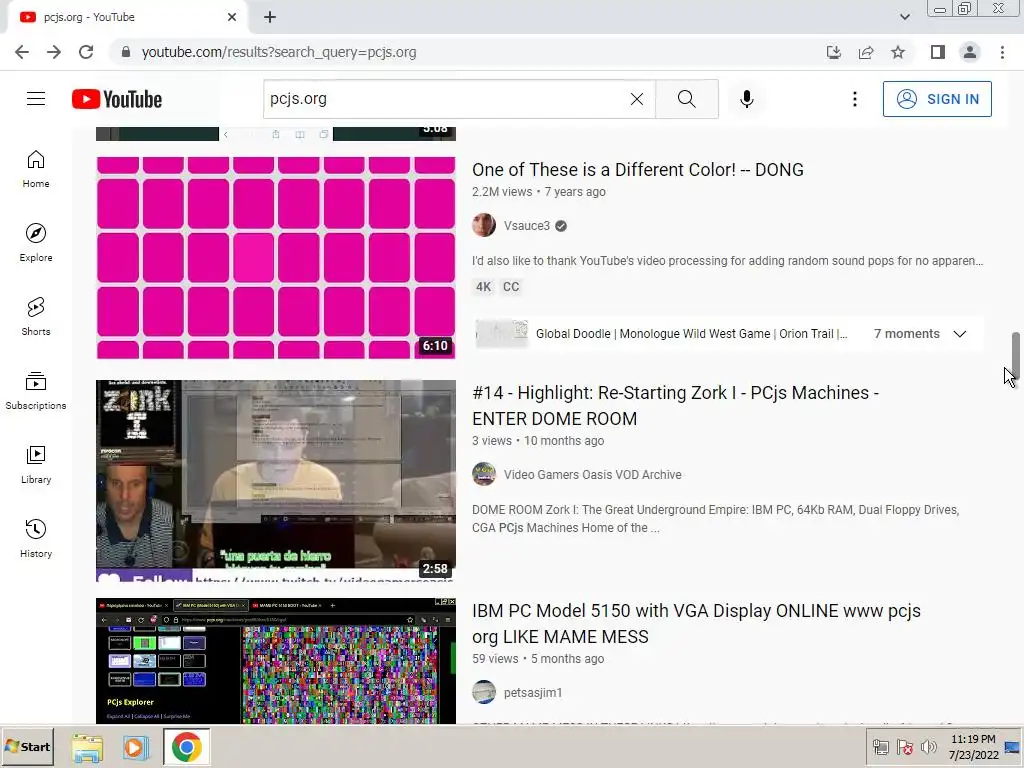
Task: View site information lock icon
Action: 126,52
